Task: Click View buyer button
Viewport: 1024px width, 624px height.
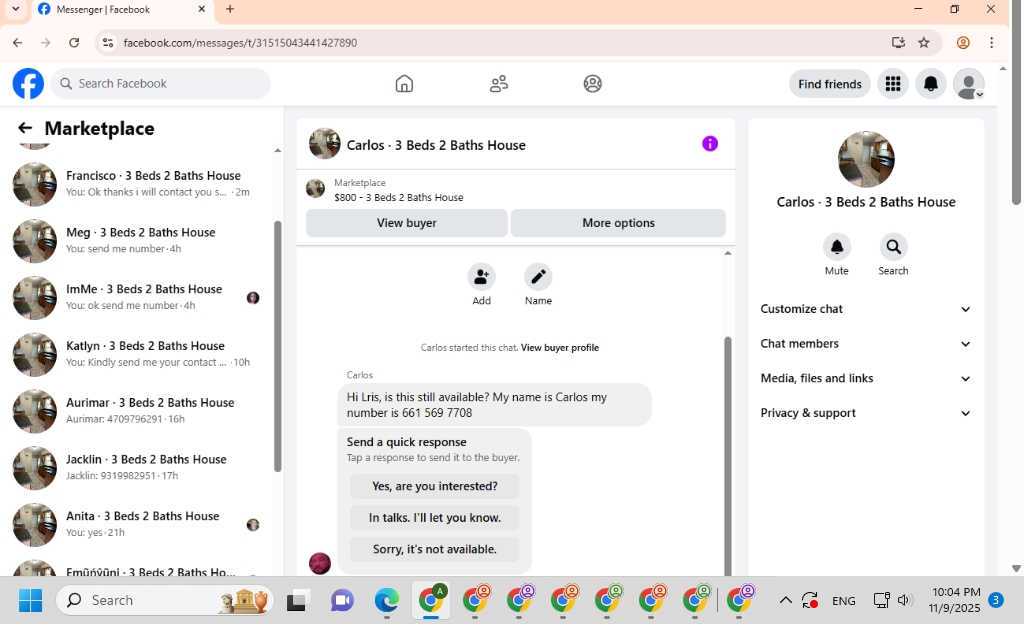Action: click(x=406, y=223)
